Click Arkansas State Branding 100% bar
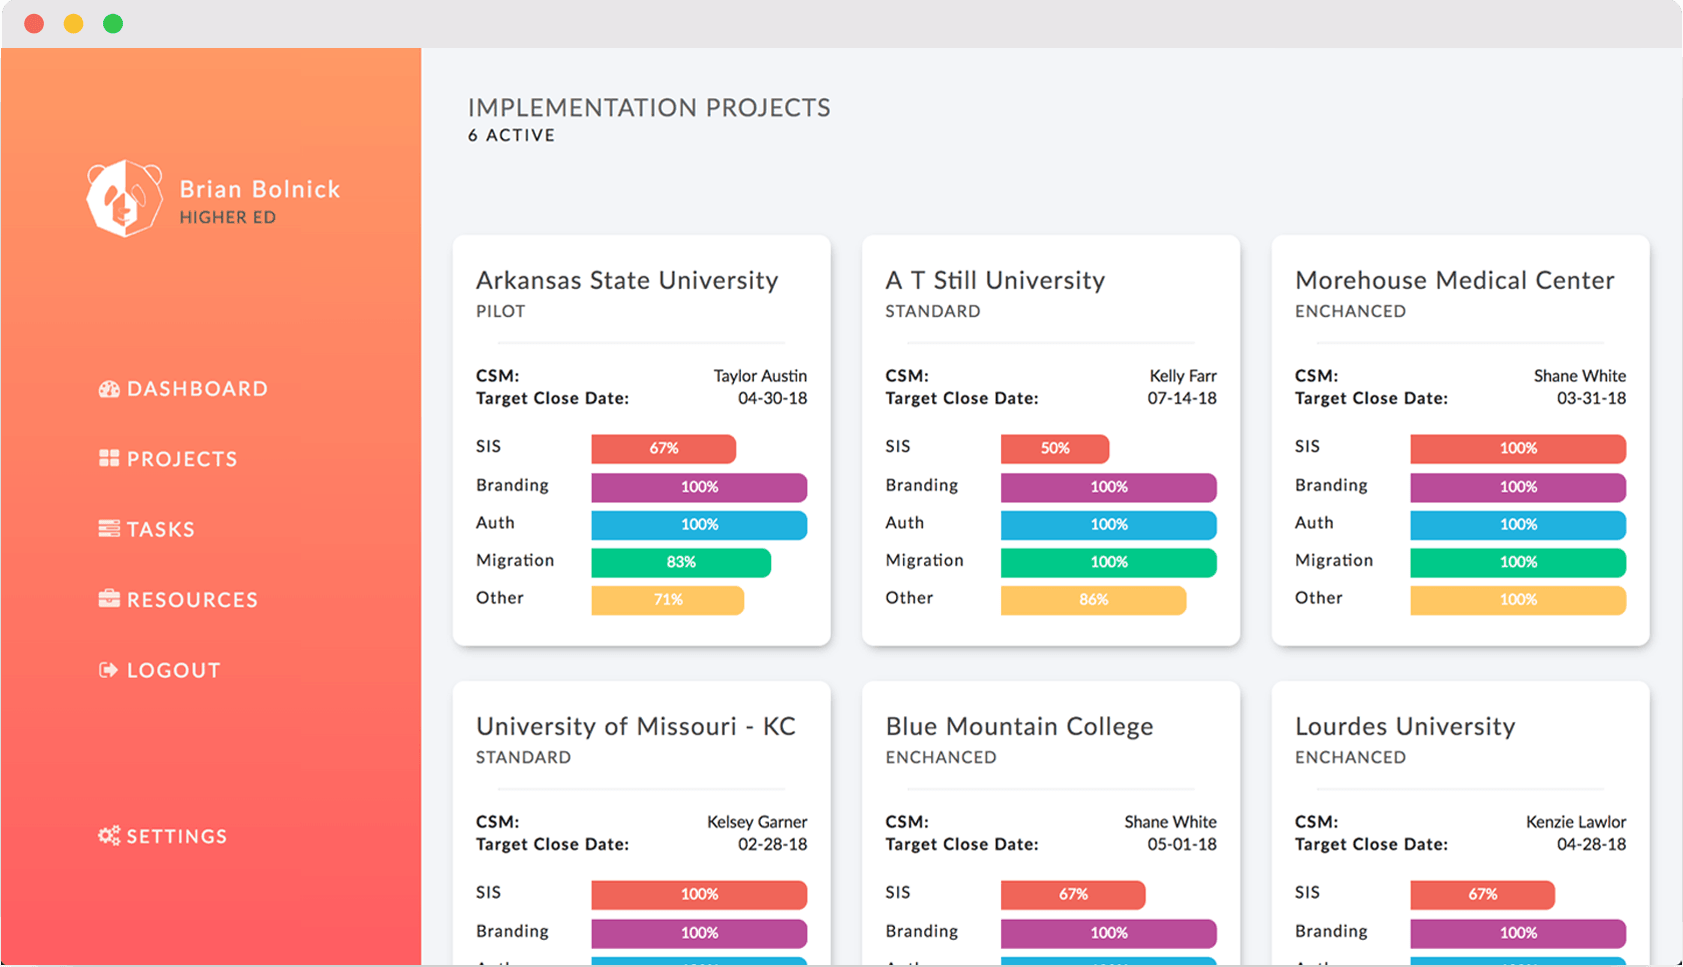 click(699, 487)
